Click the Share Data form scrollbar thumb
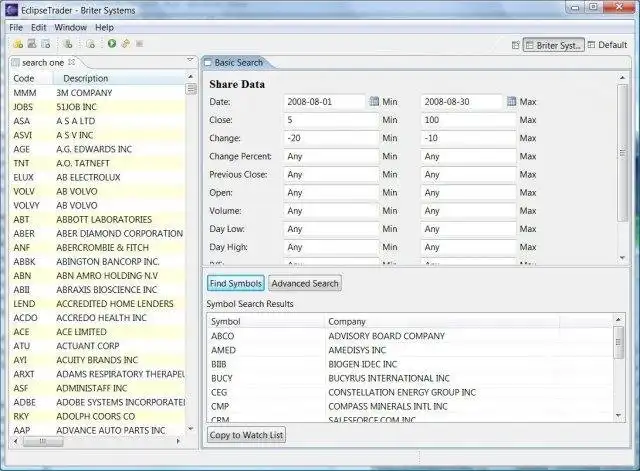 [x=622, y=153]
